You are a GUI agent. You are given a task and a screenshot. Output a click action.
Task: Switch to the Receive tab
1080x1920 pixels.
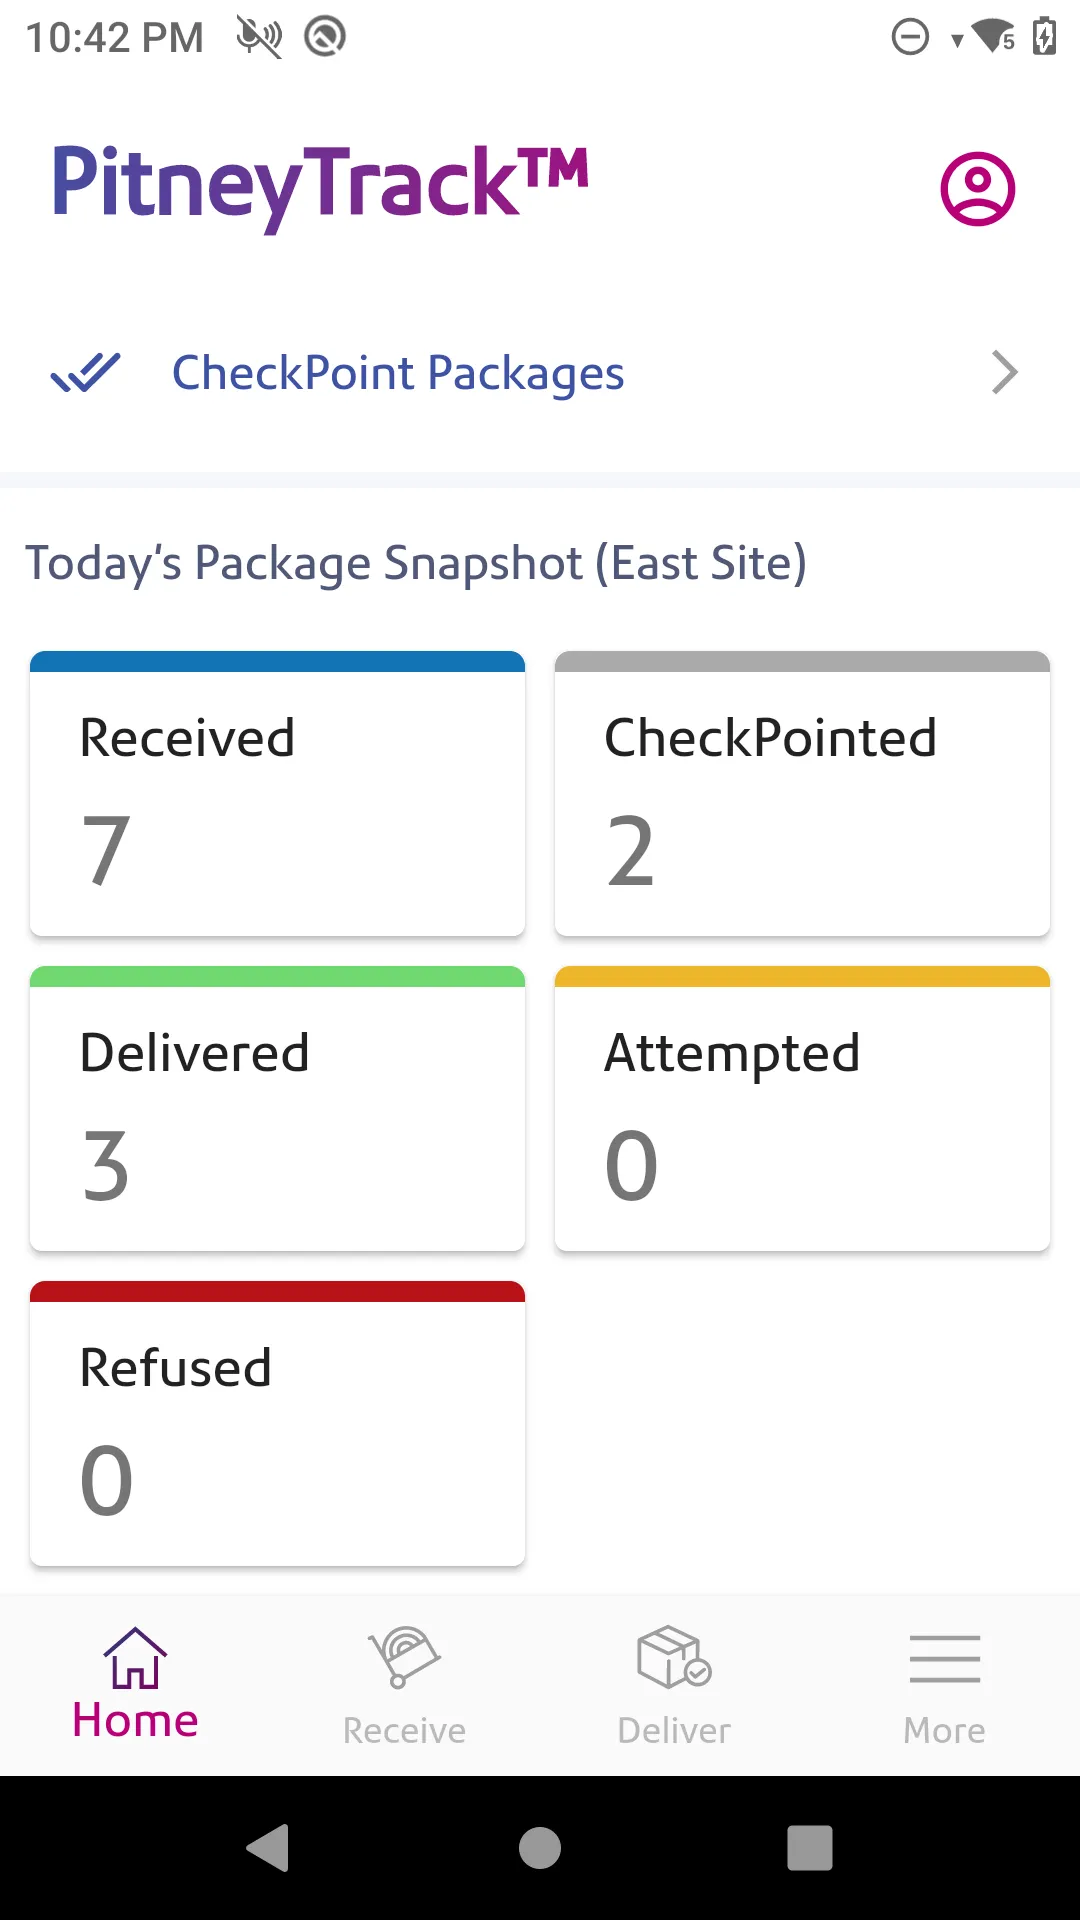click(404, 1730)
